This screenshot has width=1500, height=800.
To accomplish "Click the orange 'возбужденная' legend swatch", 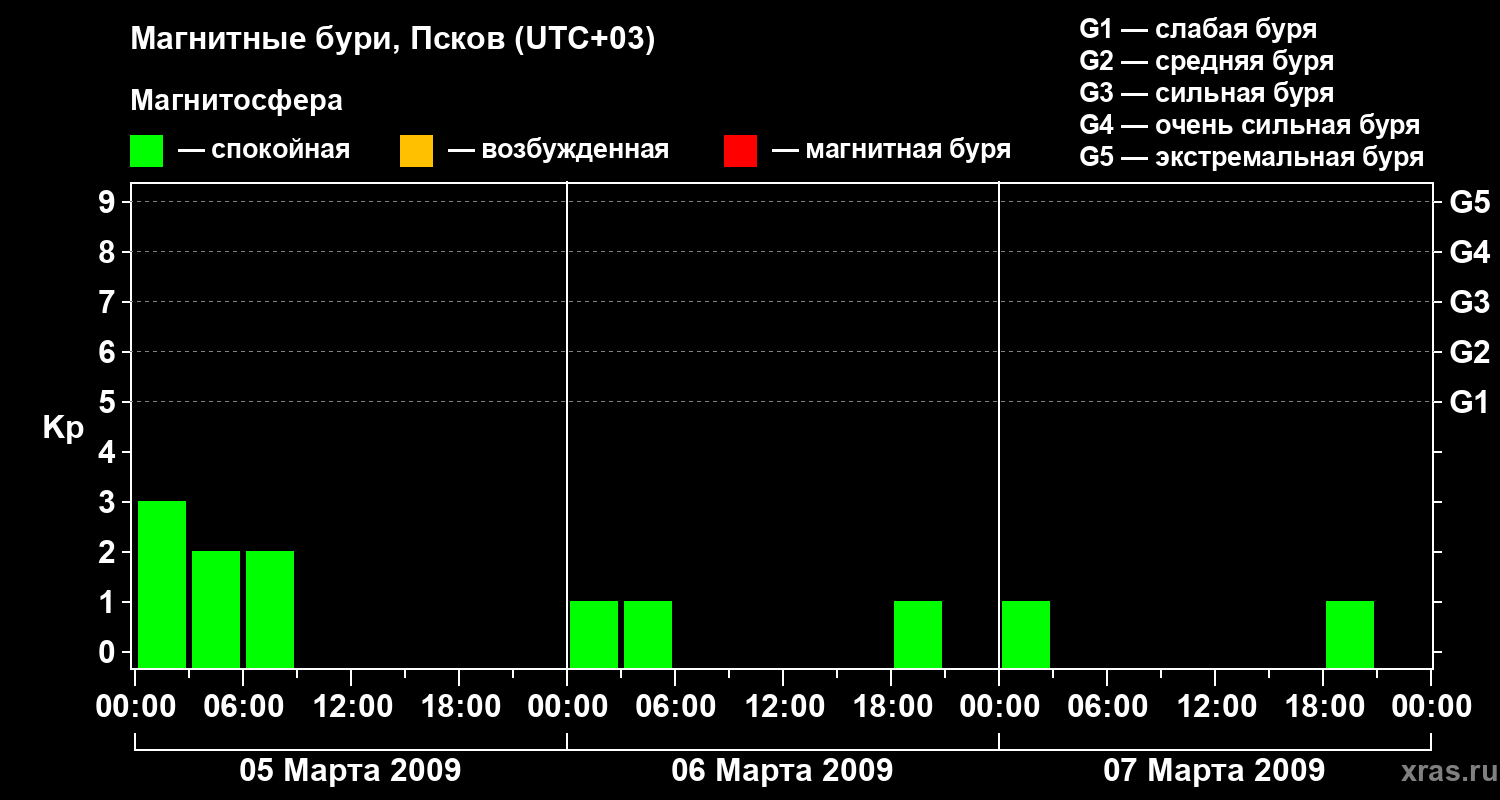I will pyautogui.click(x=416, y=151).
